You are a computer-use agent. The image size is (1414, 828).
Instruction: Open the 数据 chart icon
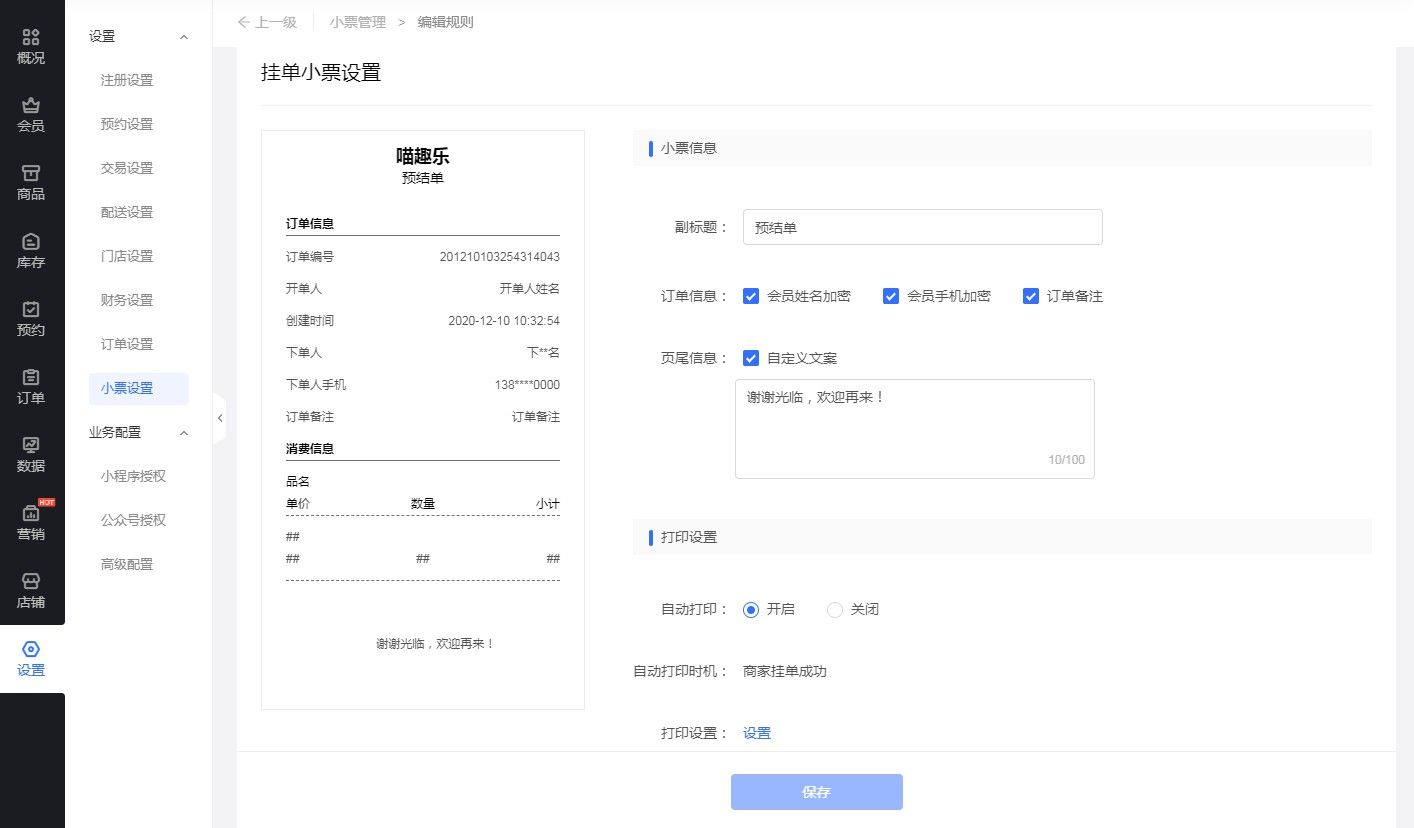click(x=31, y=445)
